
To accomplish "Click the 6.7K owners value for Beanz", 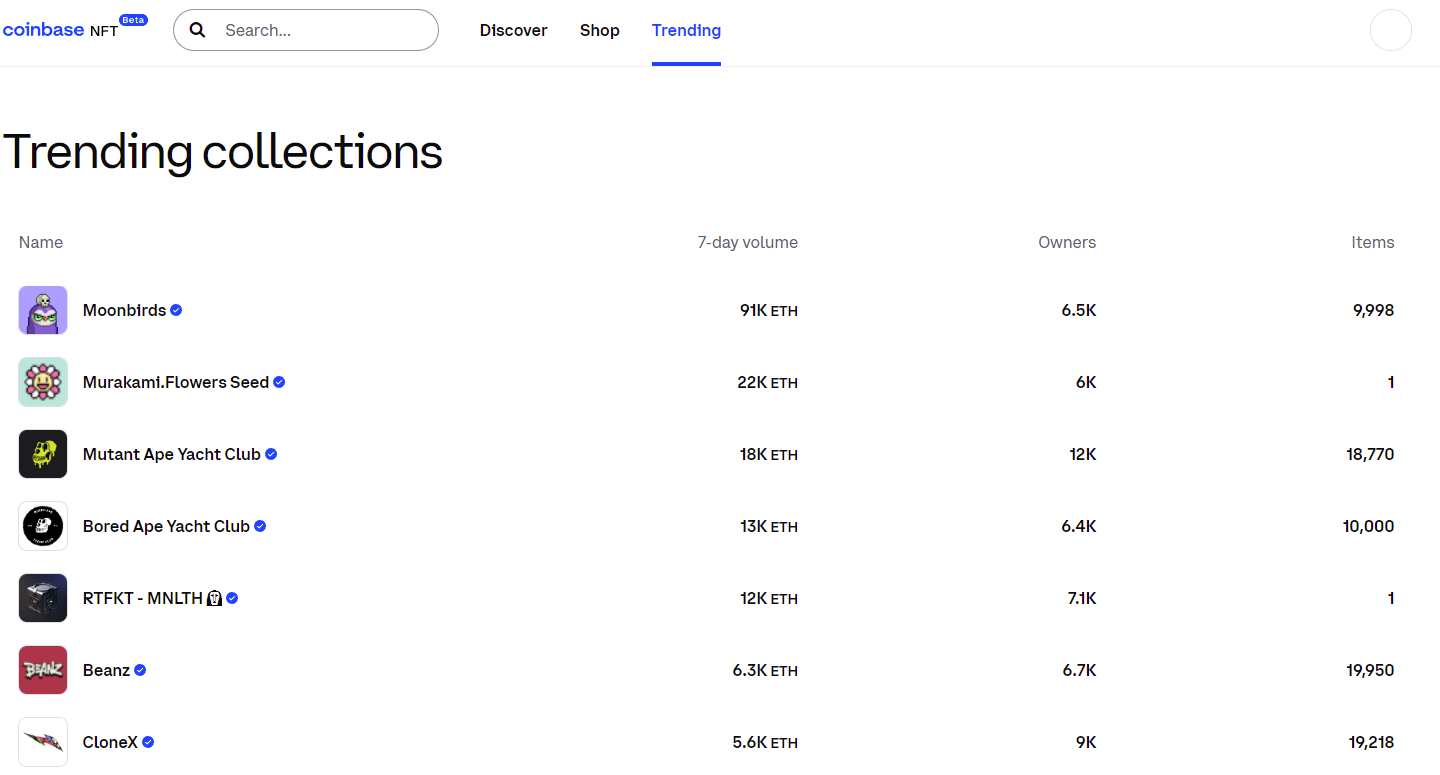I will (x=1079, y=670).
